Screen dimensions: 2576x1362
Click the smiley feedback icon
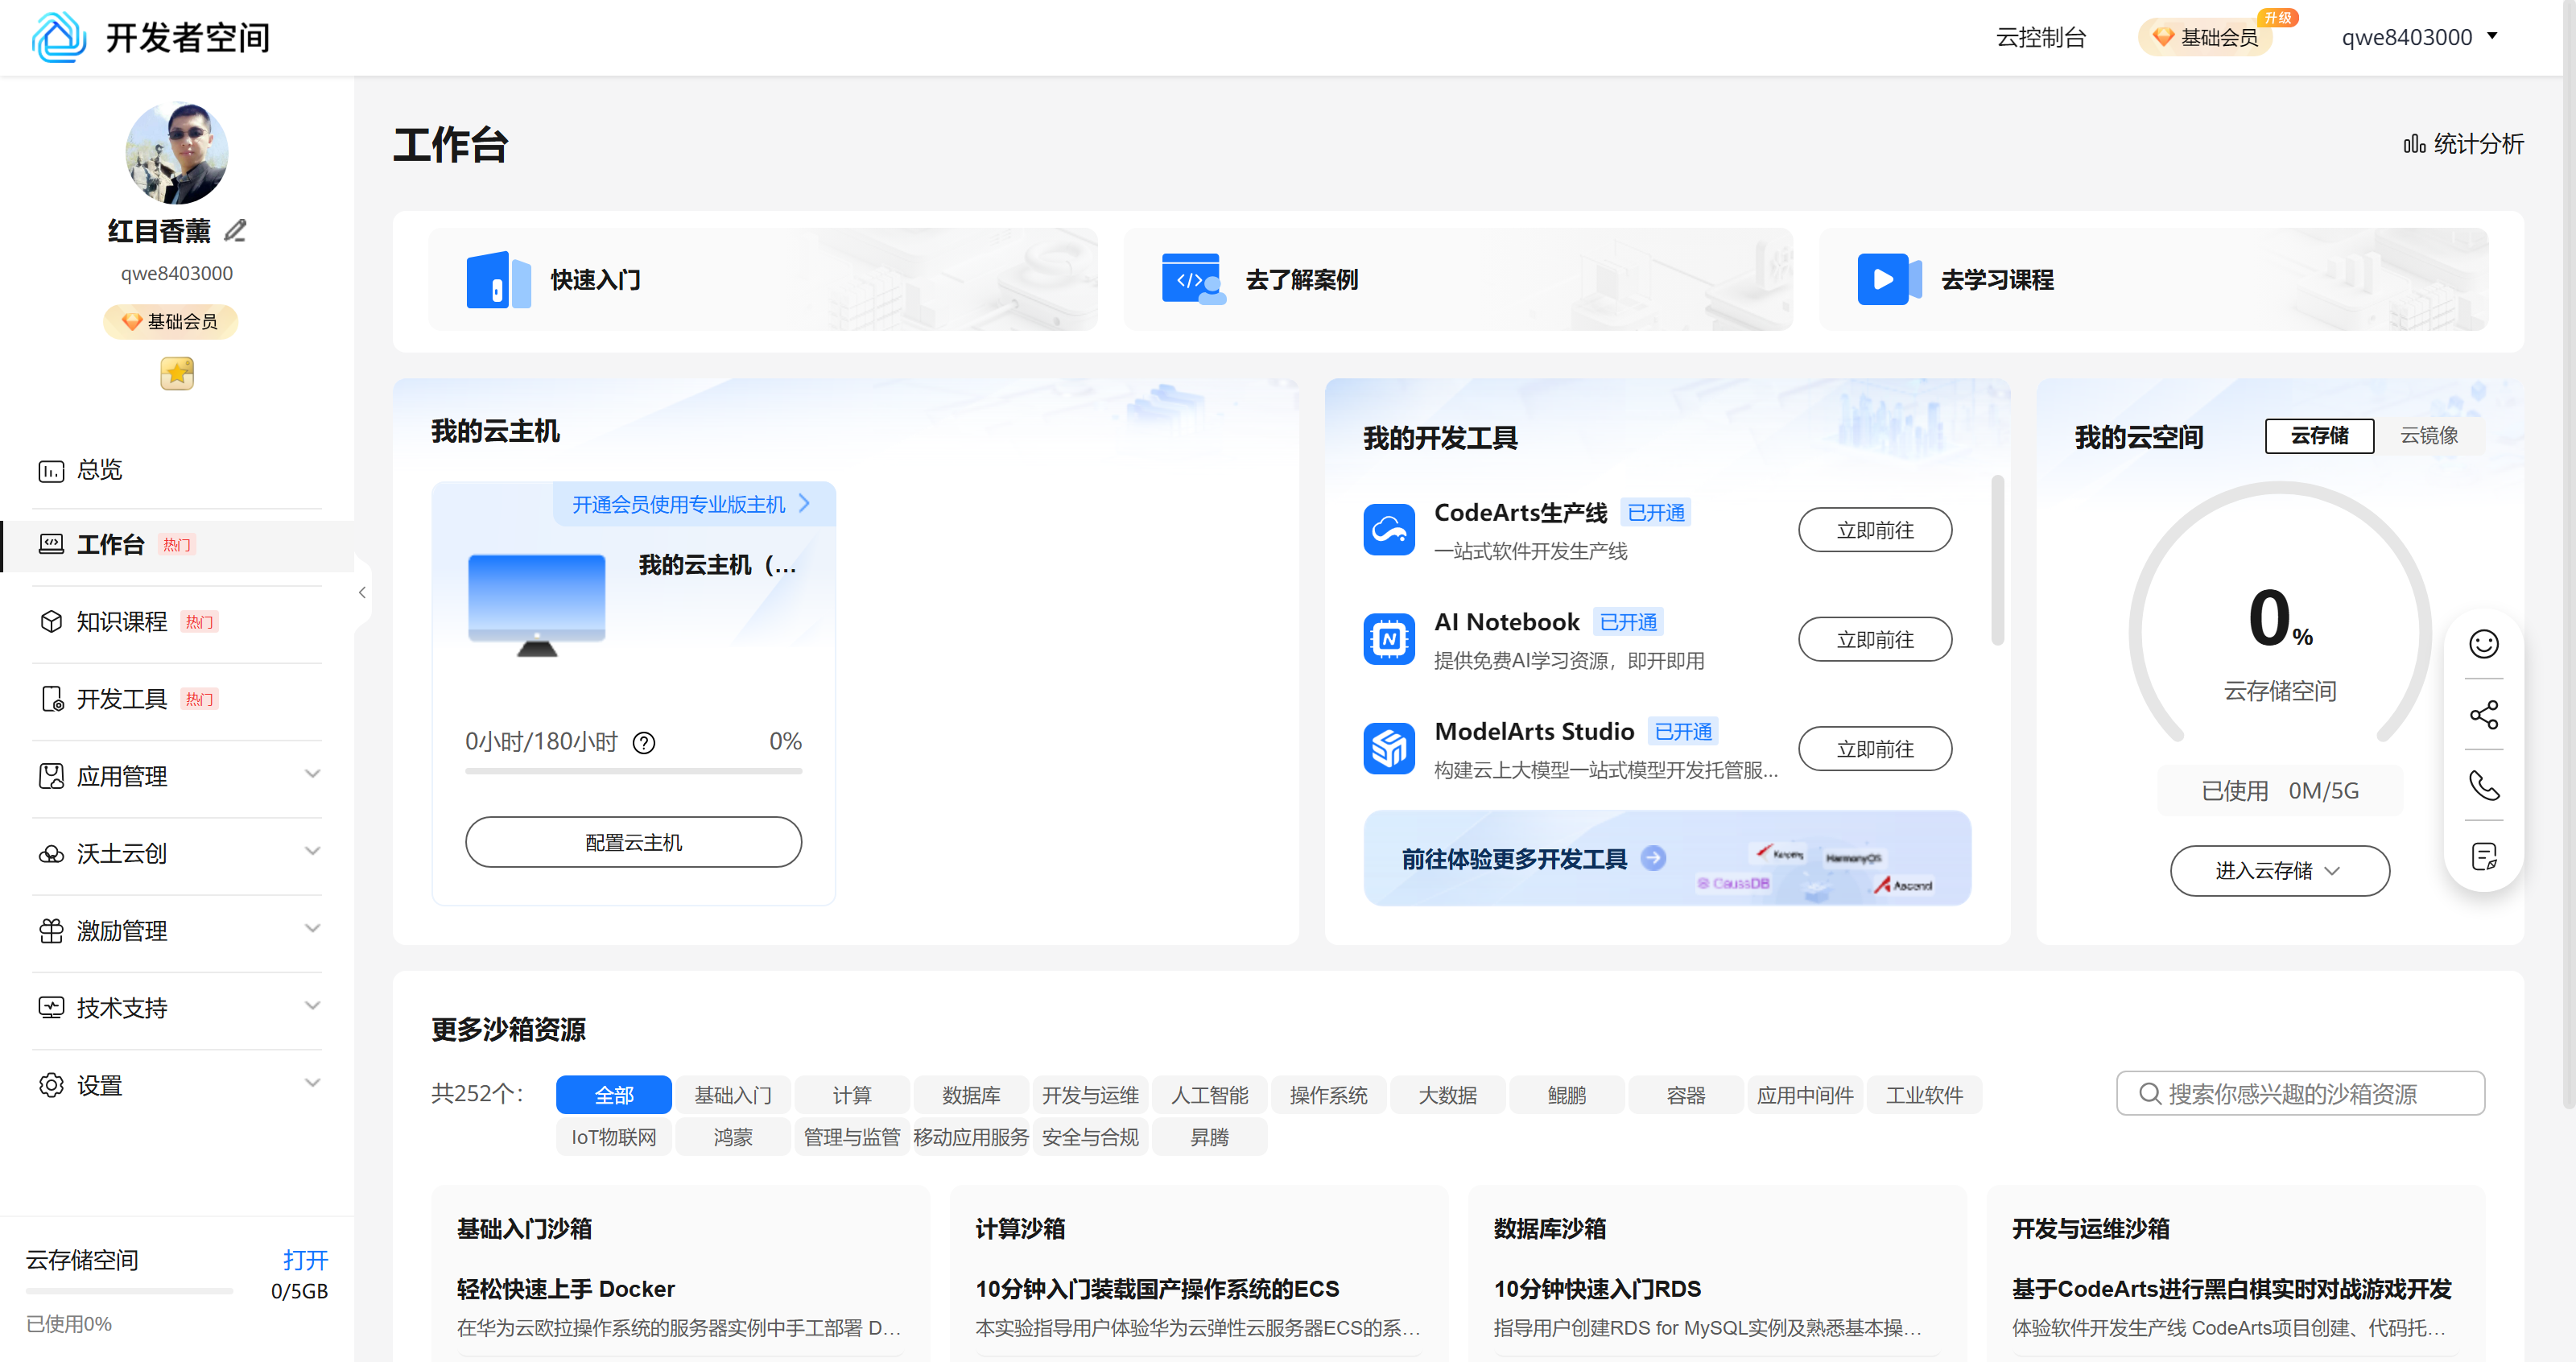(x=2483, y=644)
